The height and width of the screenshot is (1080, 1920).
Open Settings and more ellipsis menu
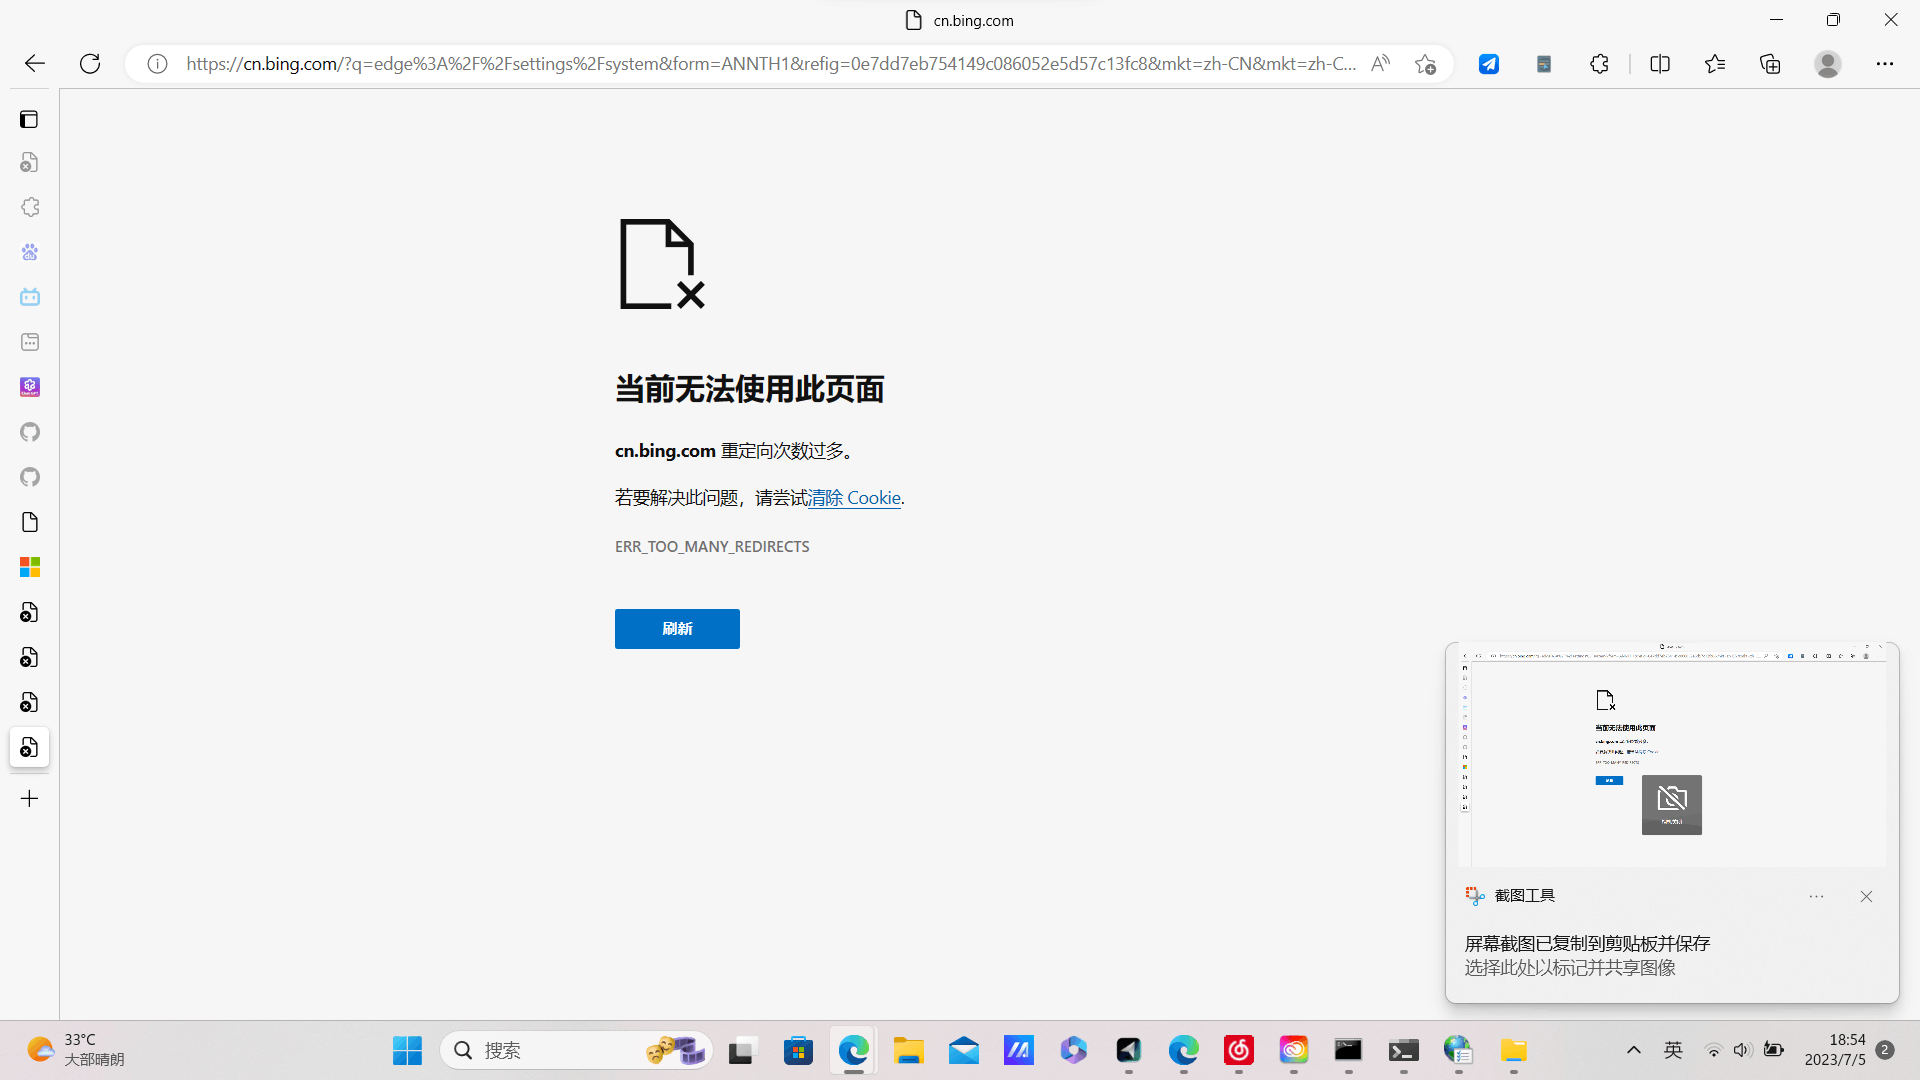pyautogui.click(x=1885, y=64)
